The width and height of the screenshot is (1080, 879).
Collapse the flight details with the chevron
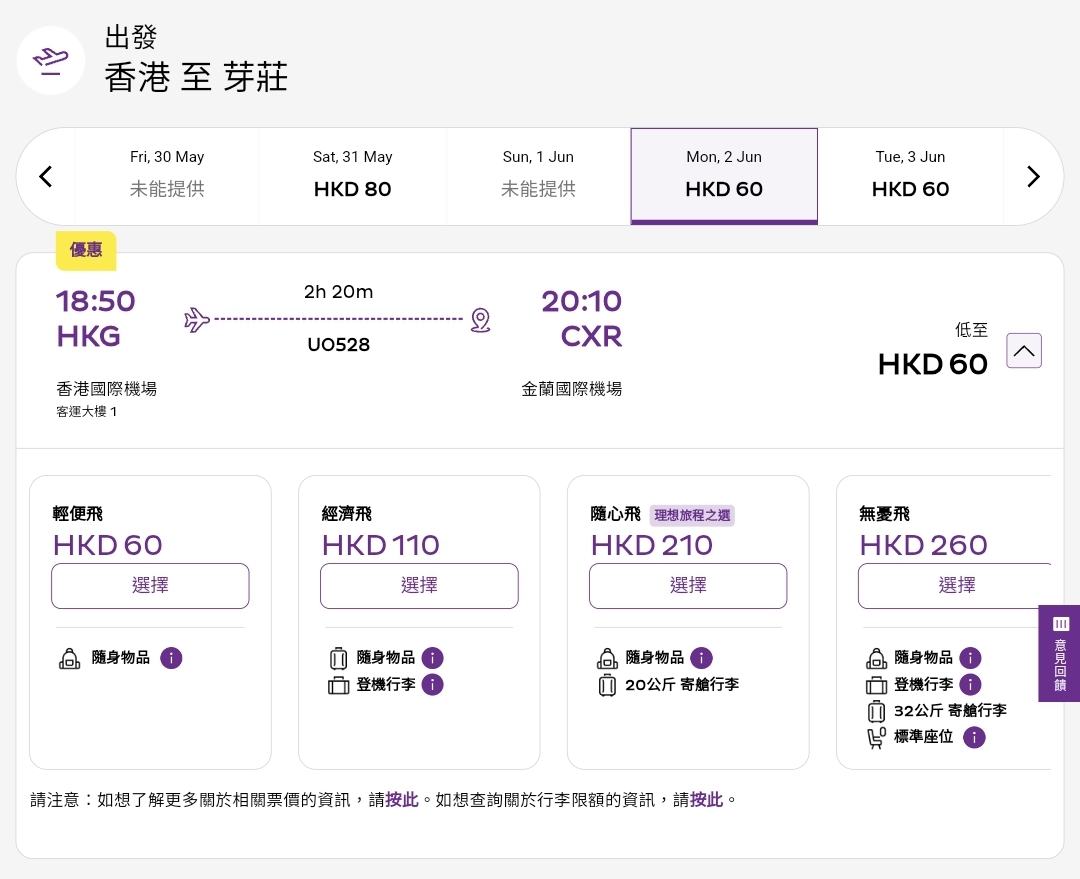pos(1024,351)
